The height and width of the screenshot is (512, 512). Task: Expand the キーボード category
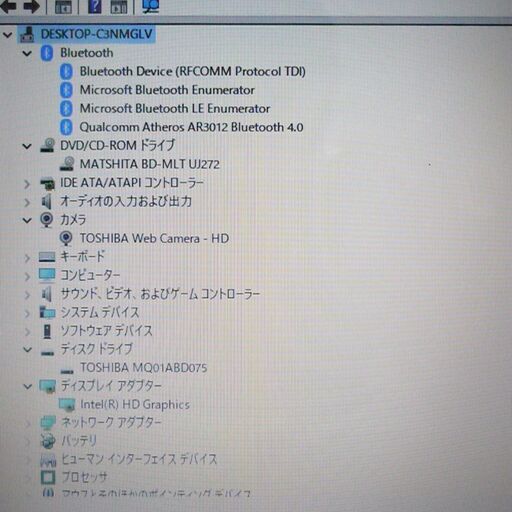point(27,258)
